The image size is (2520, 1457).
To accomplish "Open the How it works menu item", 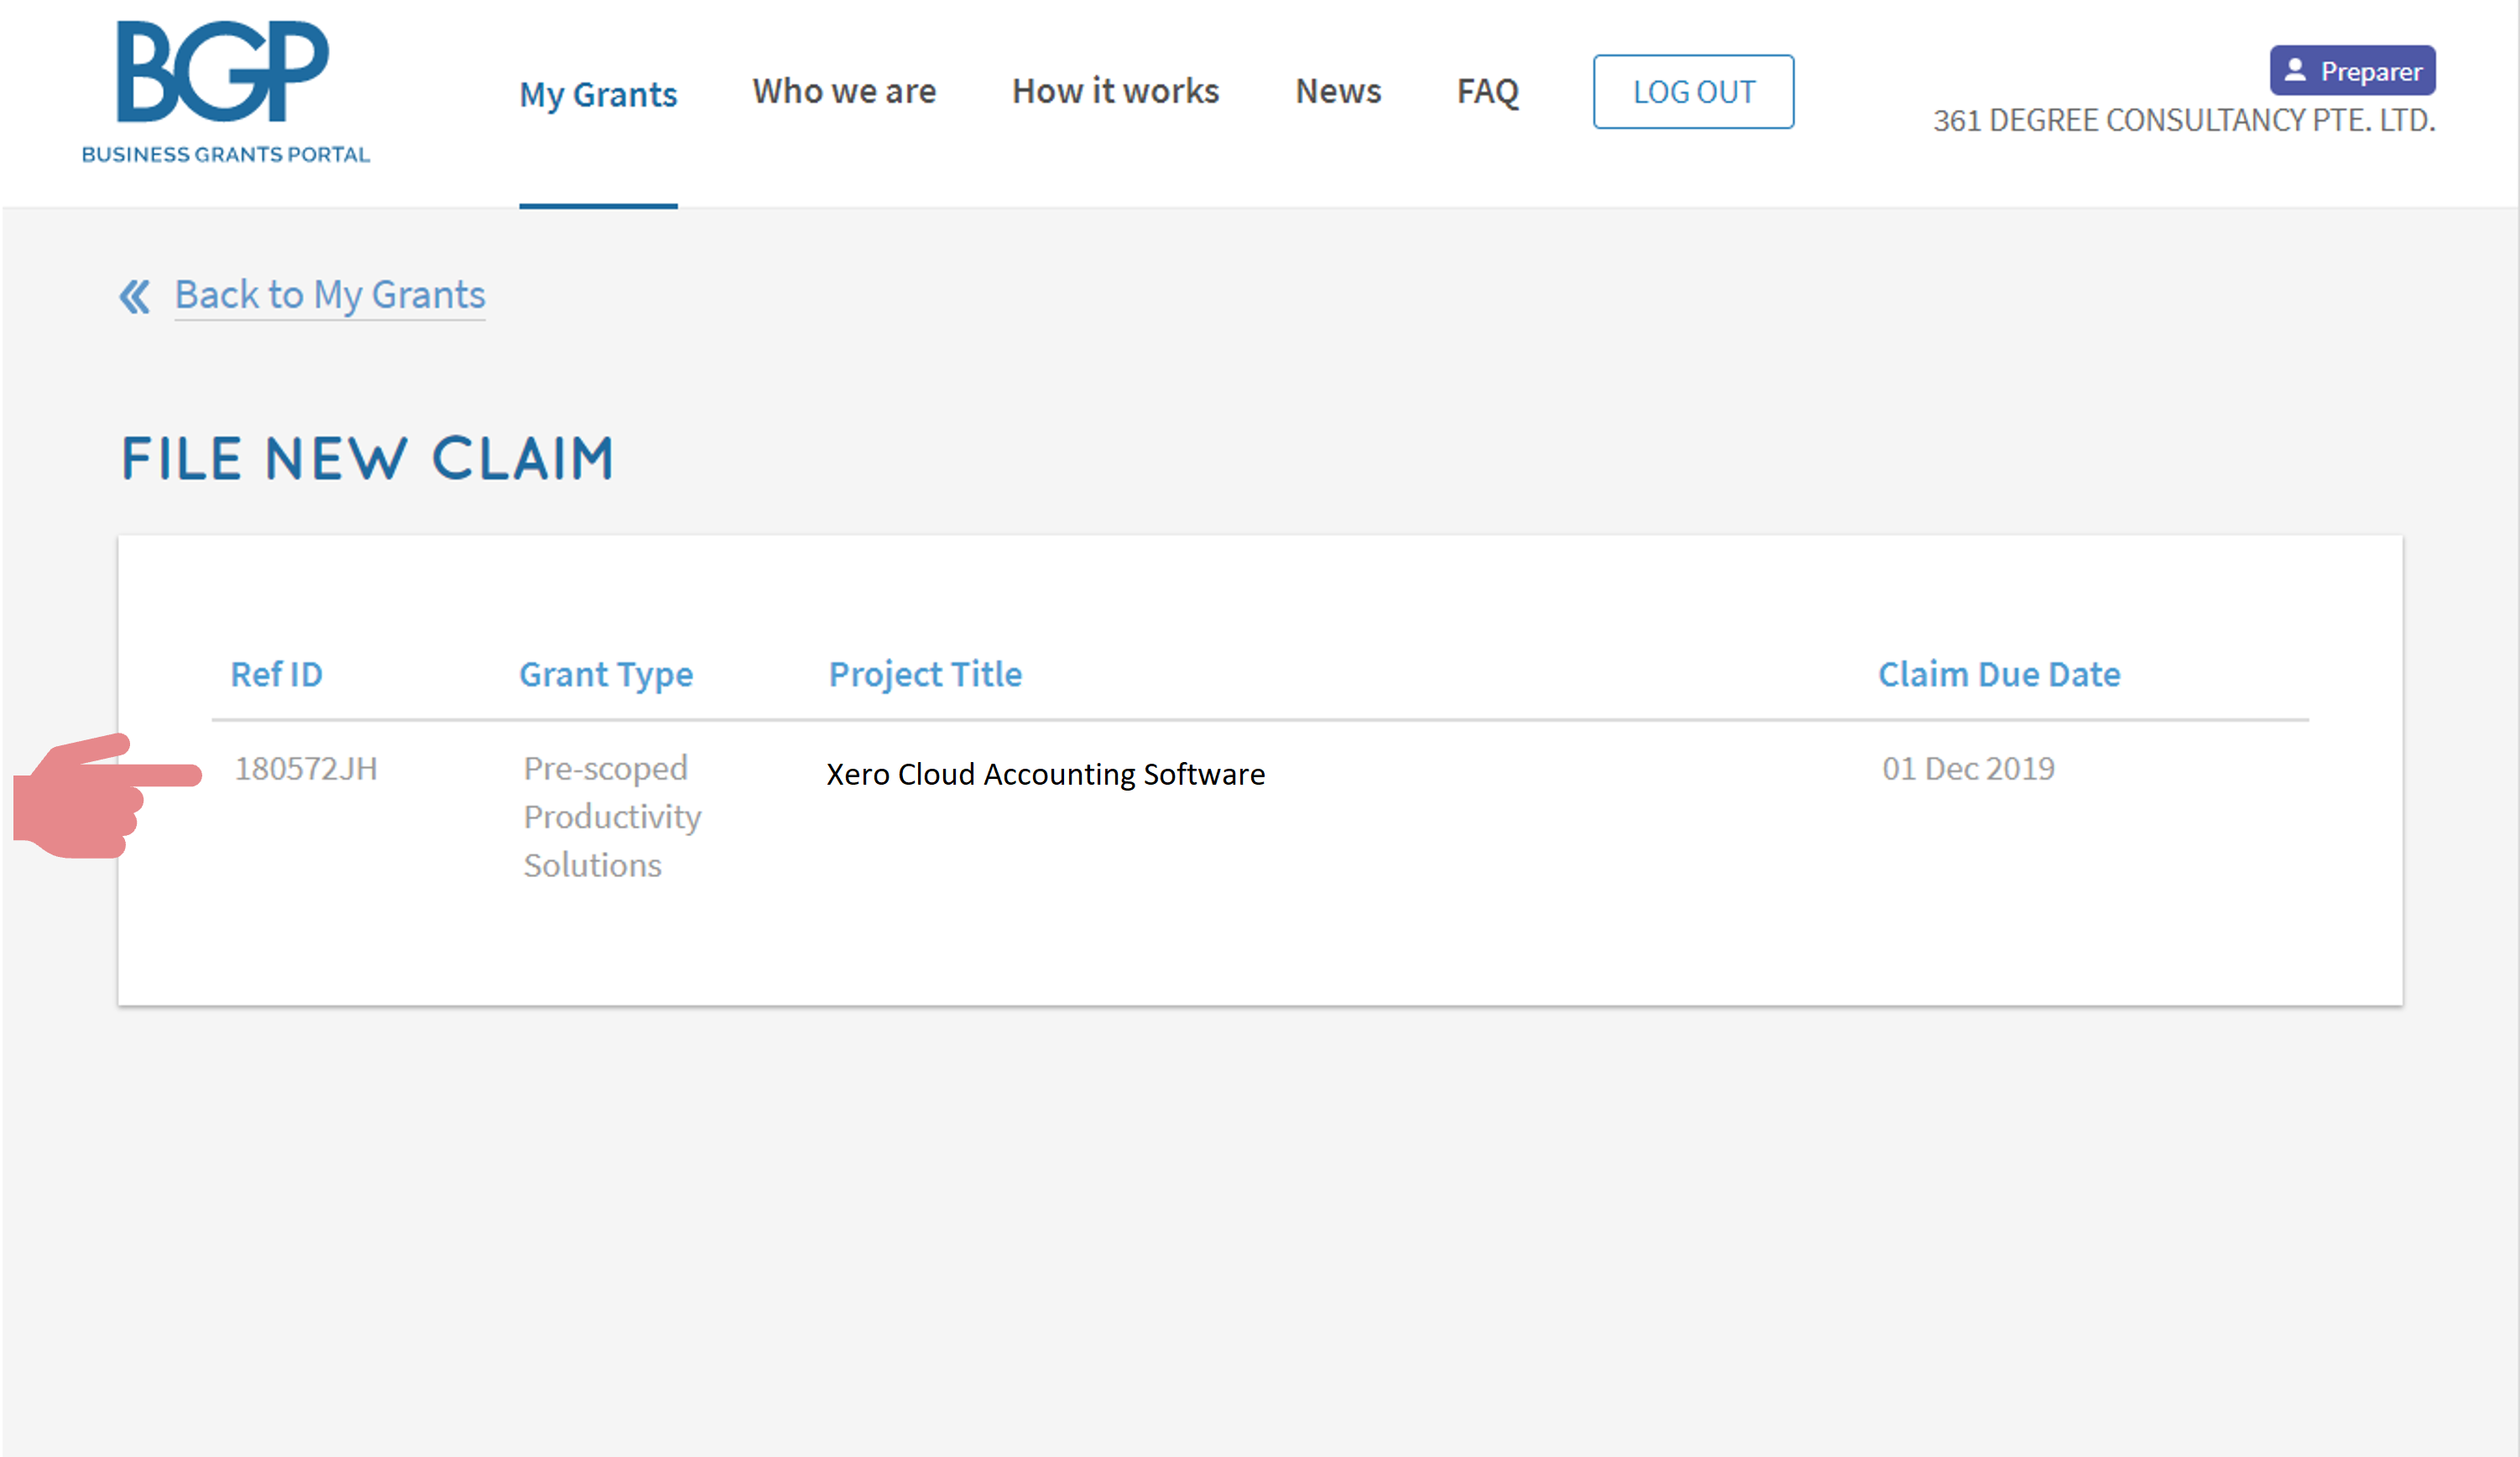I will click(x=1115, y=90).
